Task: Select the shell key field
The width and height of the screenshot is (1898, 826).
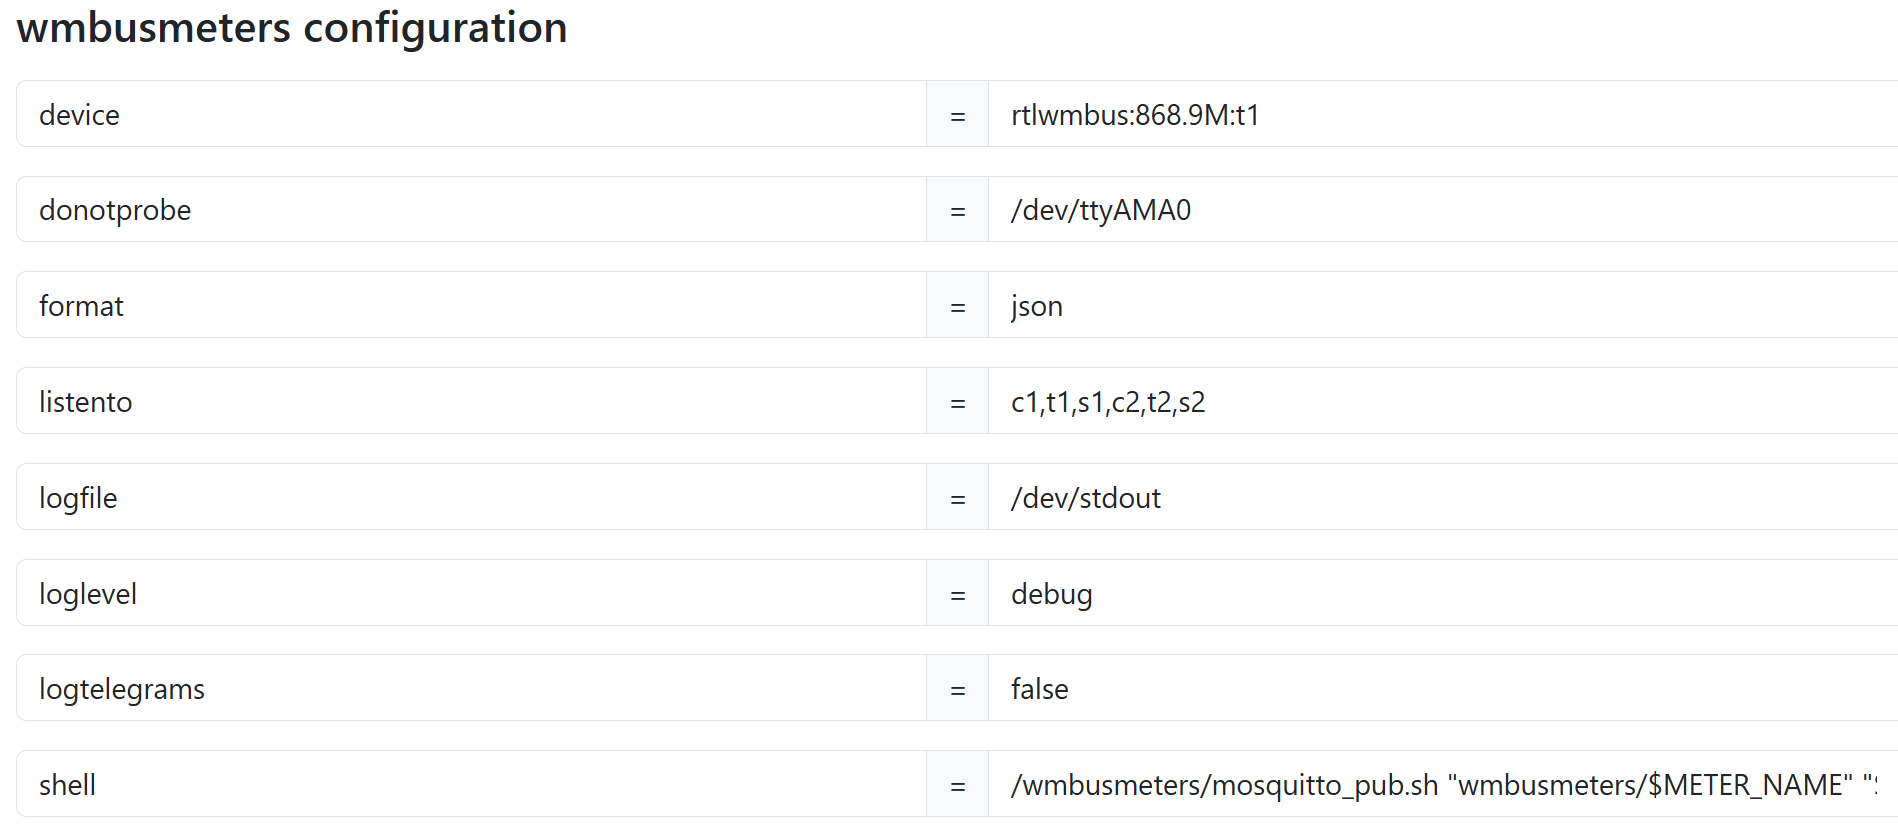Action: (x=471, y=784)
